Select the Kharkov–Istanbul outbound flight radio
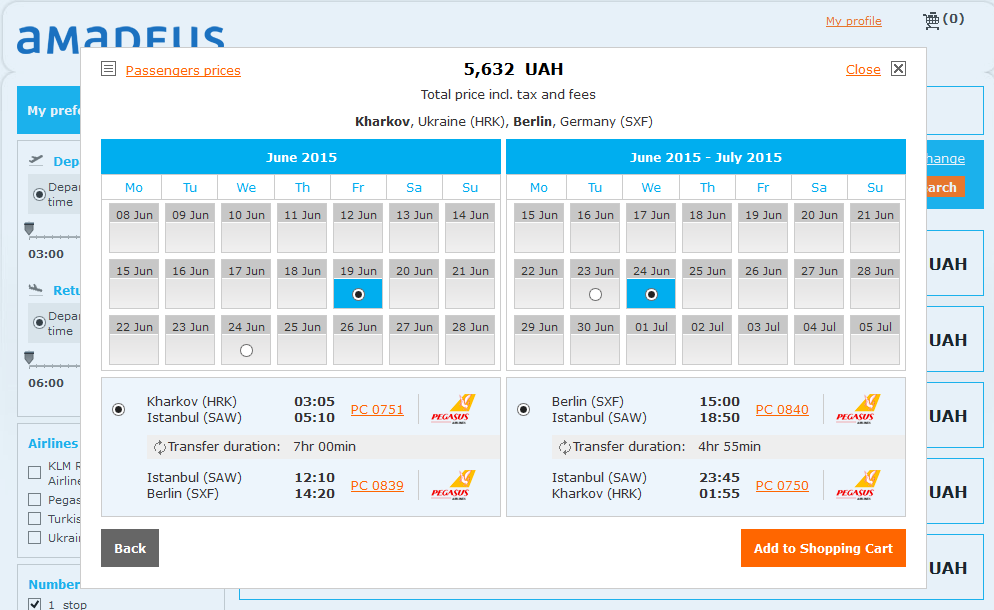The image size is (994, 610). pos(119,410)
